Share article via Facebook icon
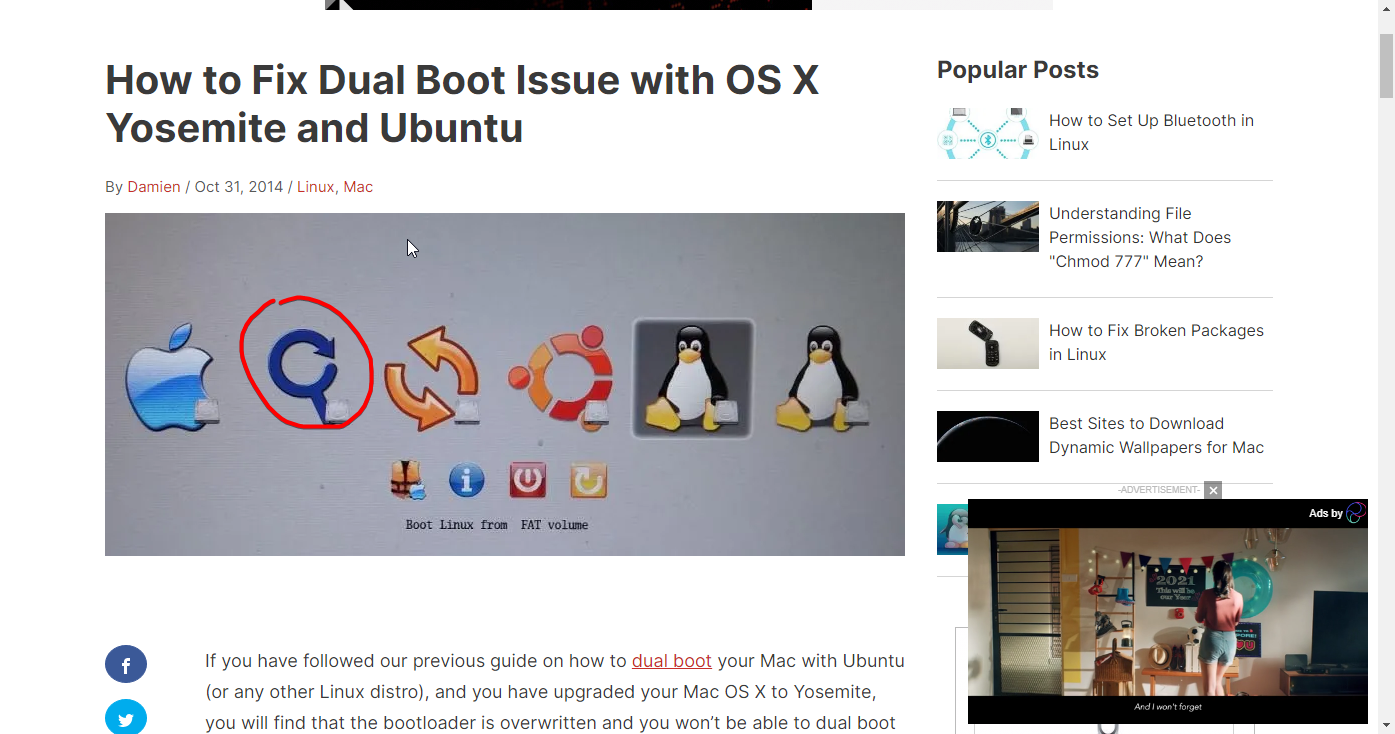This screenshot has width=1395, height=734. click(x=126, y=664)
